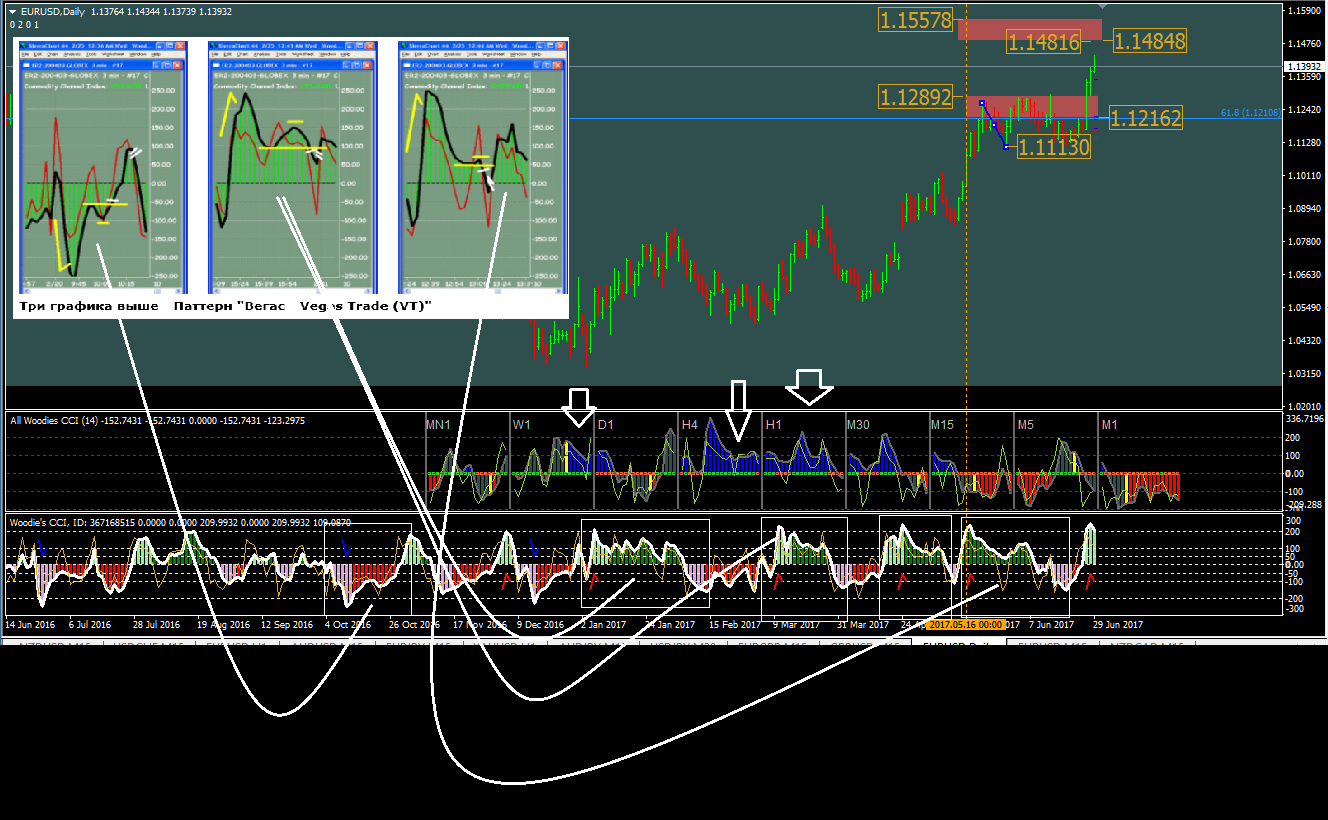Image resolution: width=1328 pixels, height=820 pixels.
Task: Click the 1.07800 price axis value
Action: pyautogui.click(x=1305, y=242)
